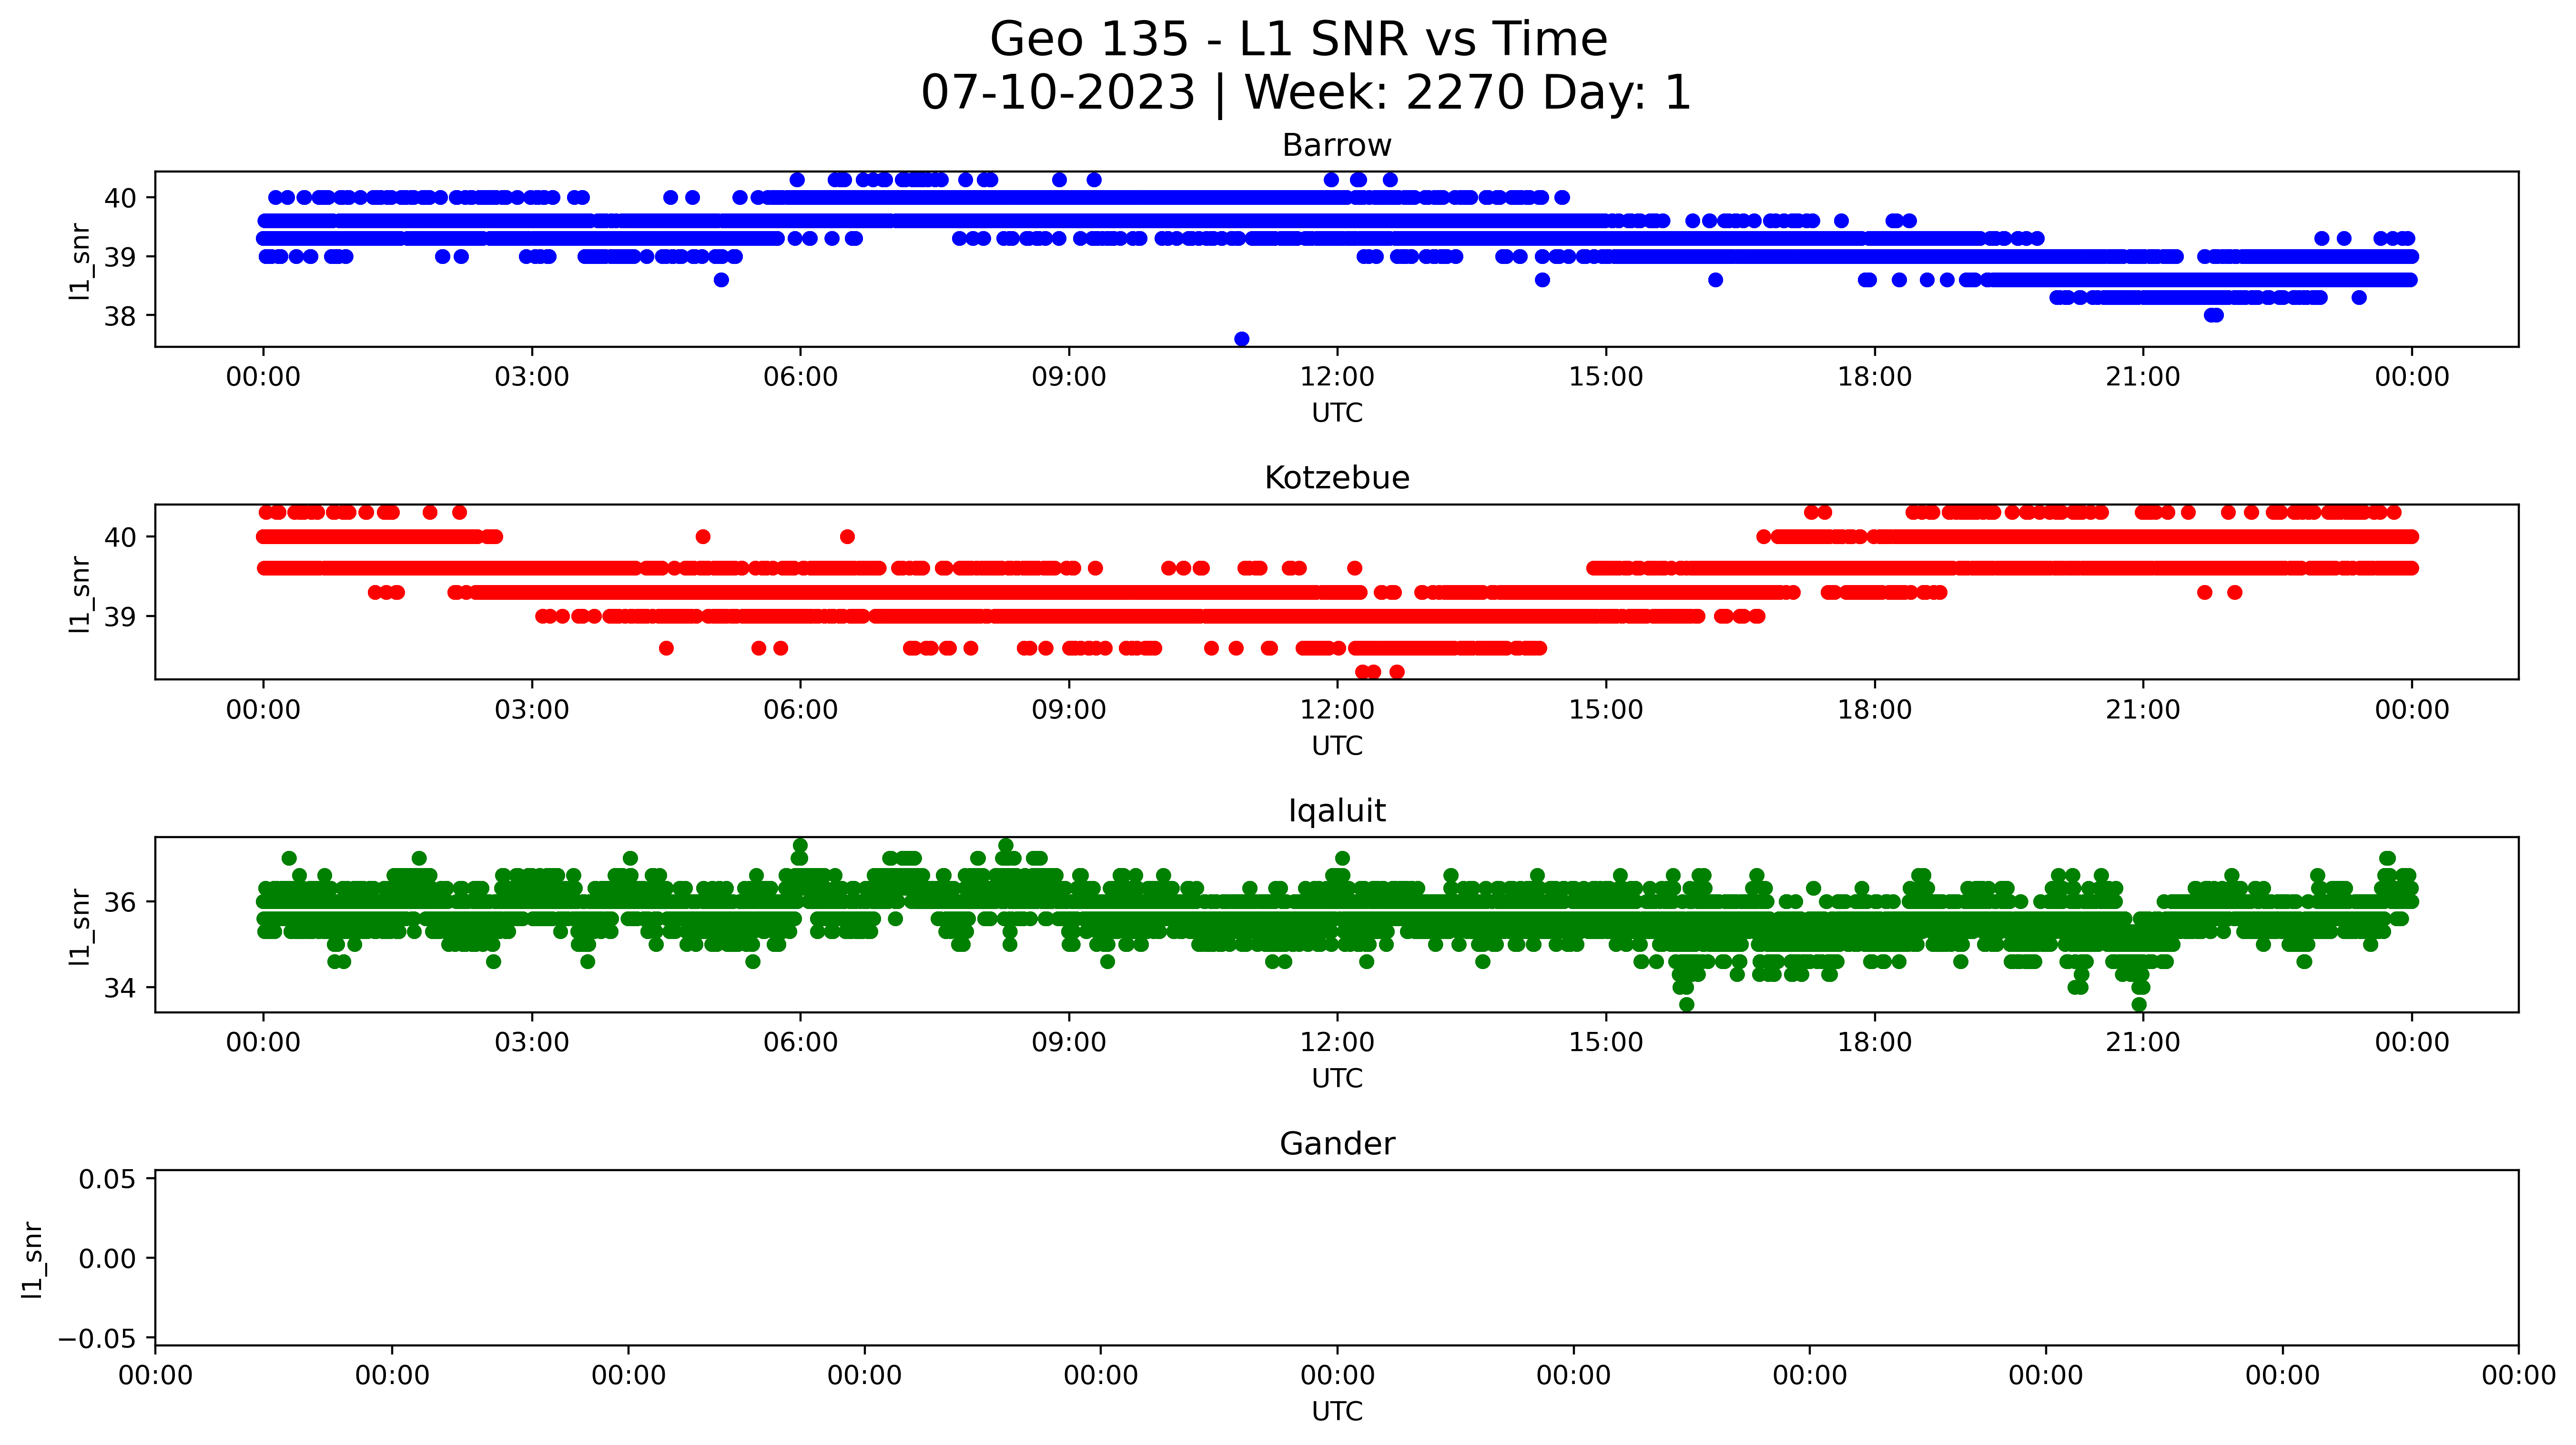Screen dimensions: 2576x1445
Task: Click the "40" y-tick label on Barrow plot
Action: tap(121, 198)
